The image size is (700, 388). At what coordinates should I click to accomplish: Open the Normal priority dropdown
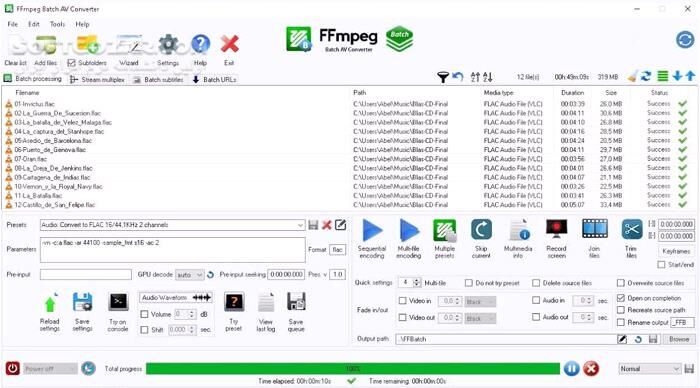(650, 369)
